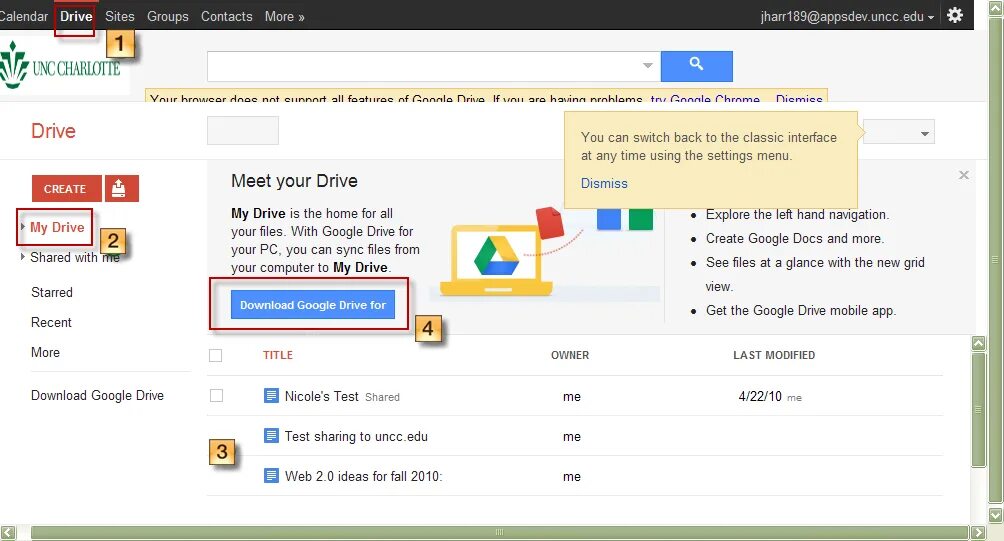The height and width of the screenshot is (541, 1004).
Task: Open Shared with me folder
Action: click(75, 257)
